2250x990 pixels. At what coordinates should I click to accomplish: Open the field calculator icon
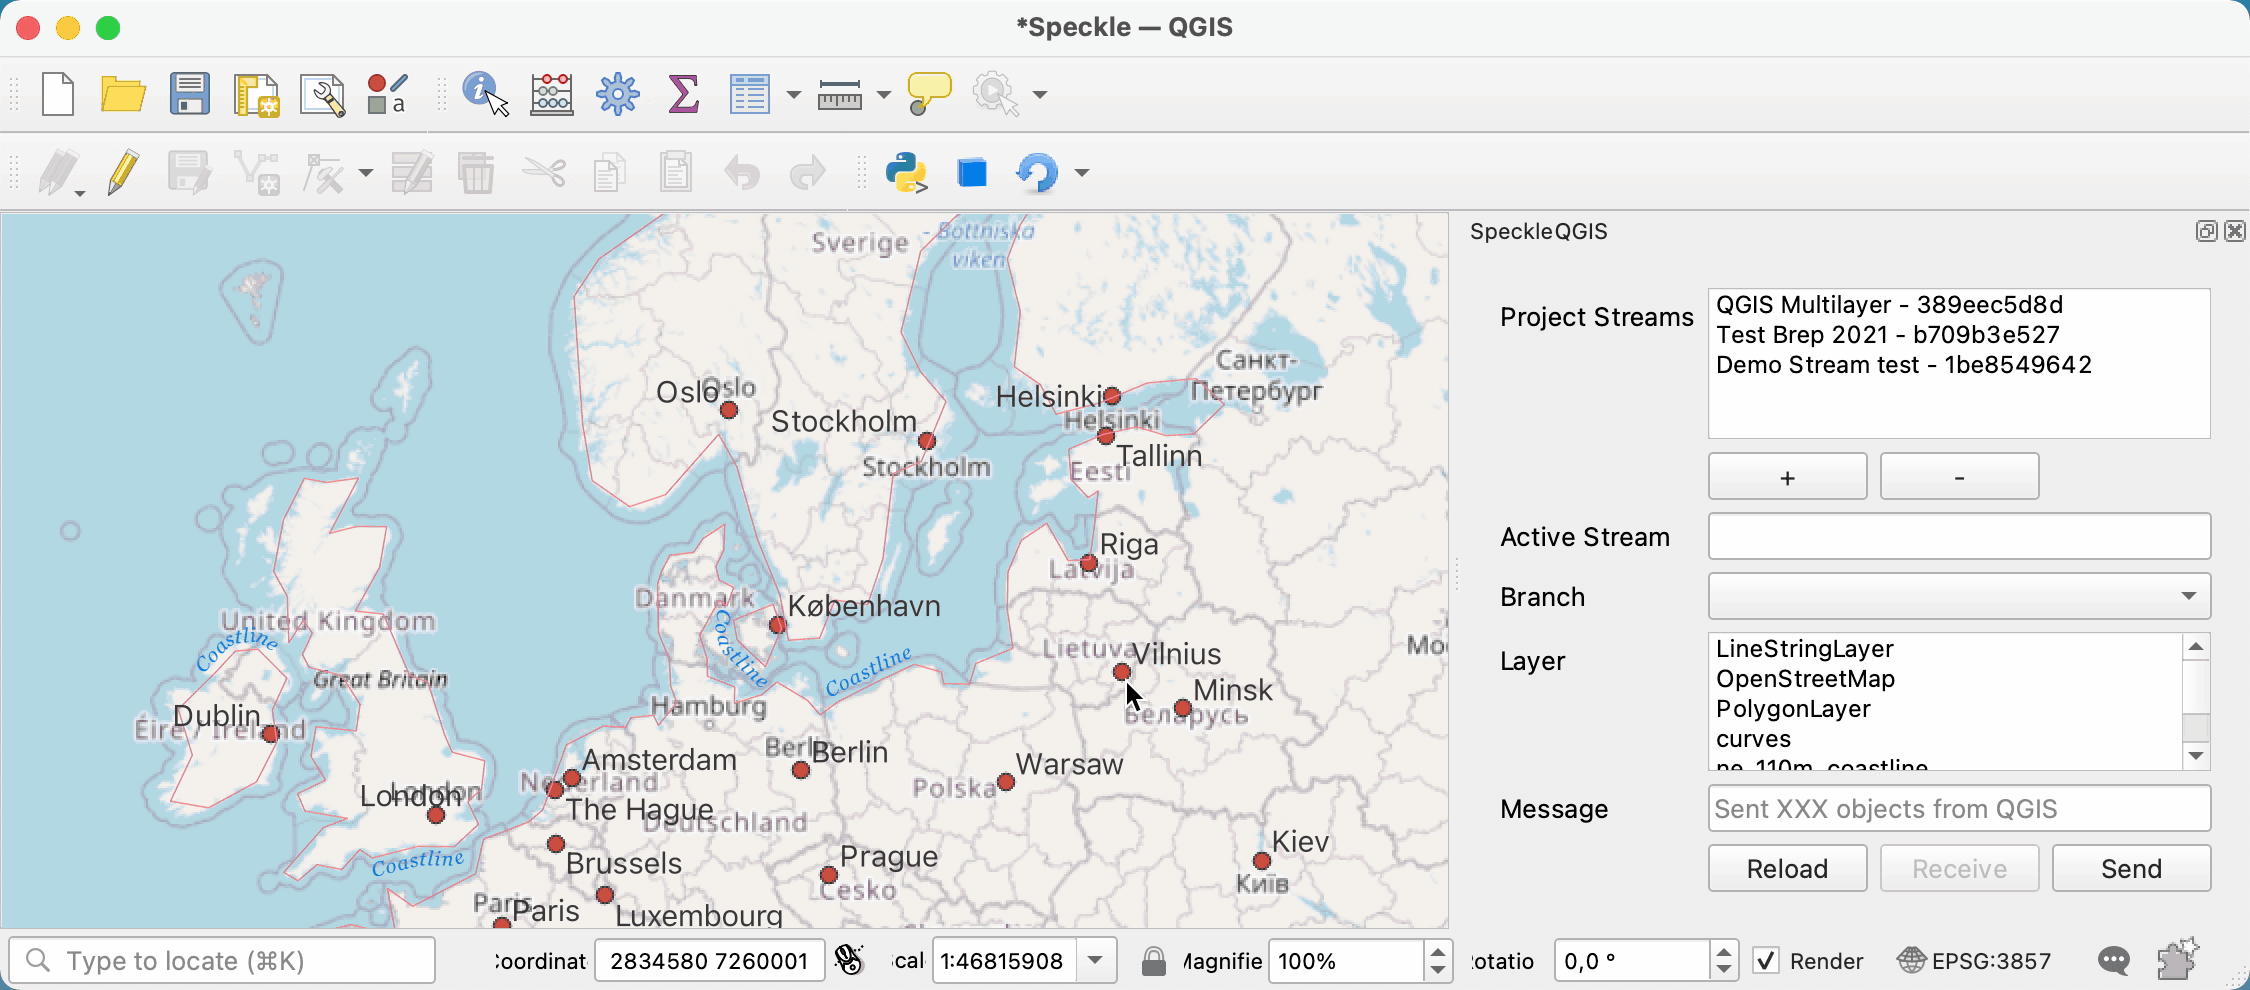click(x=551, y=95)
